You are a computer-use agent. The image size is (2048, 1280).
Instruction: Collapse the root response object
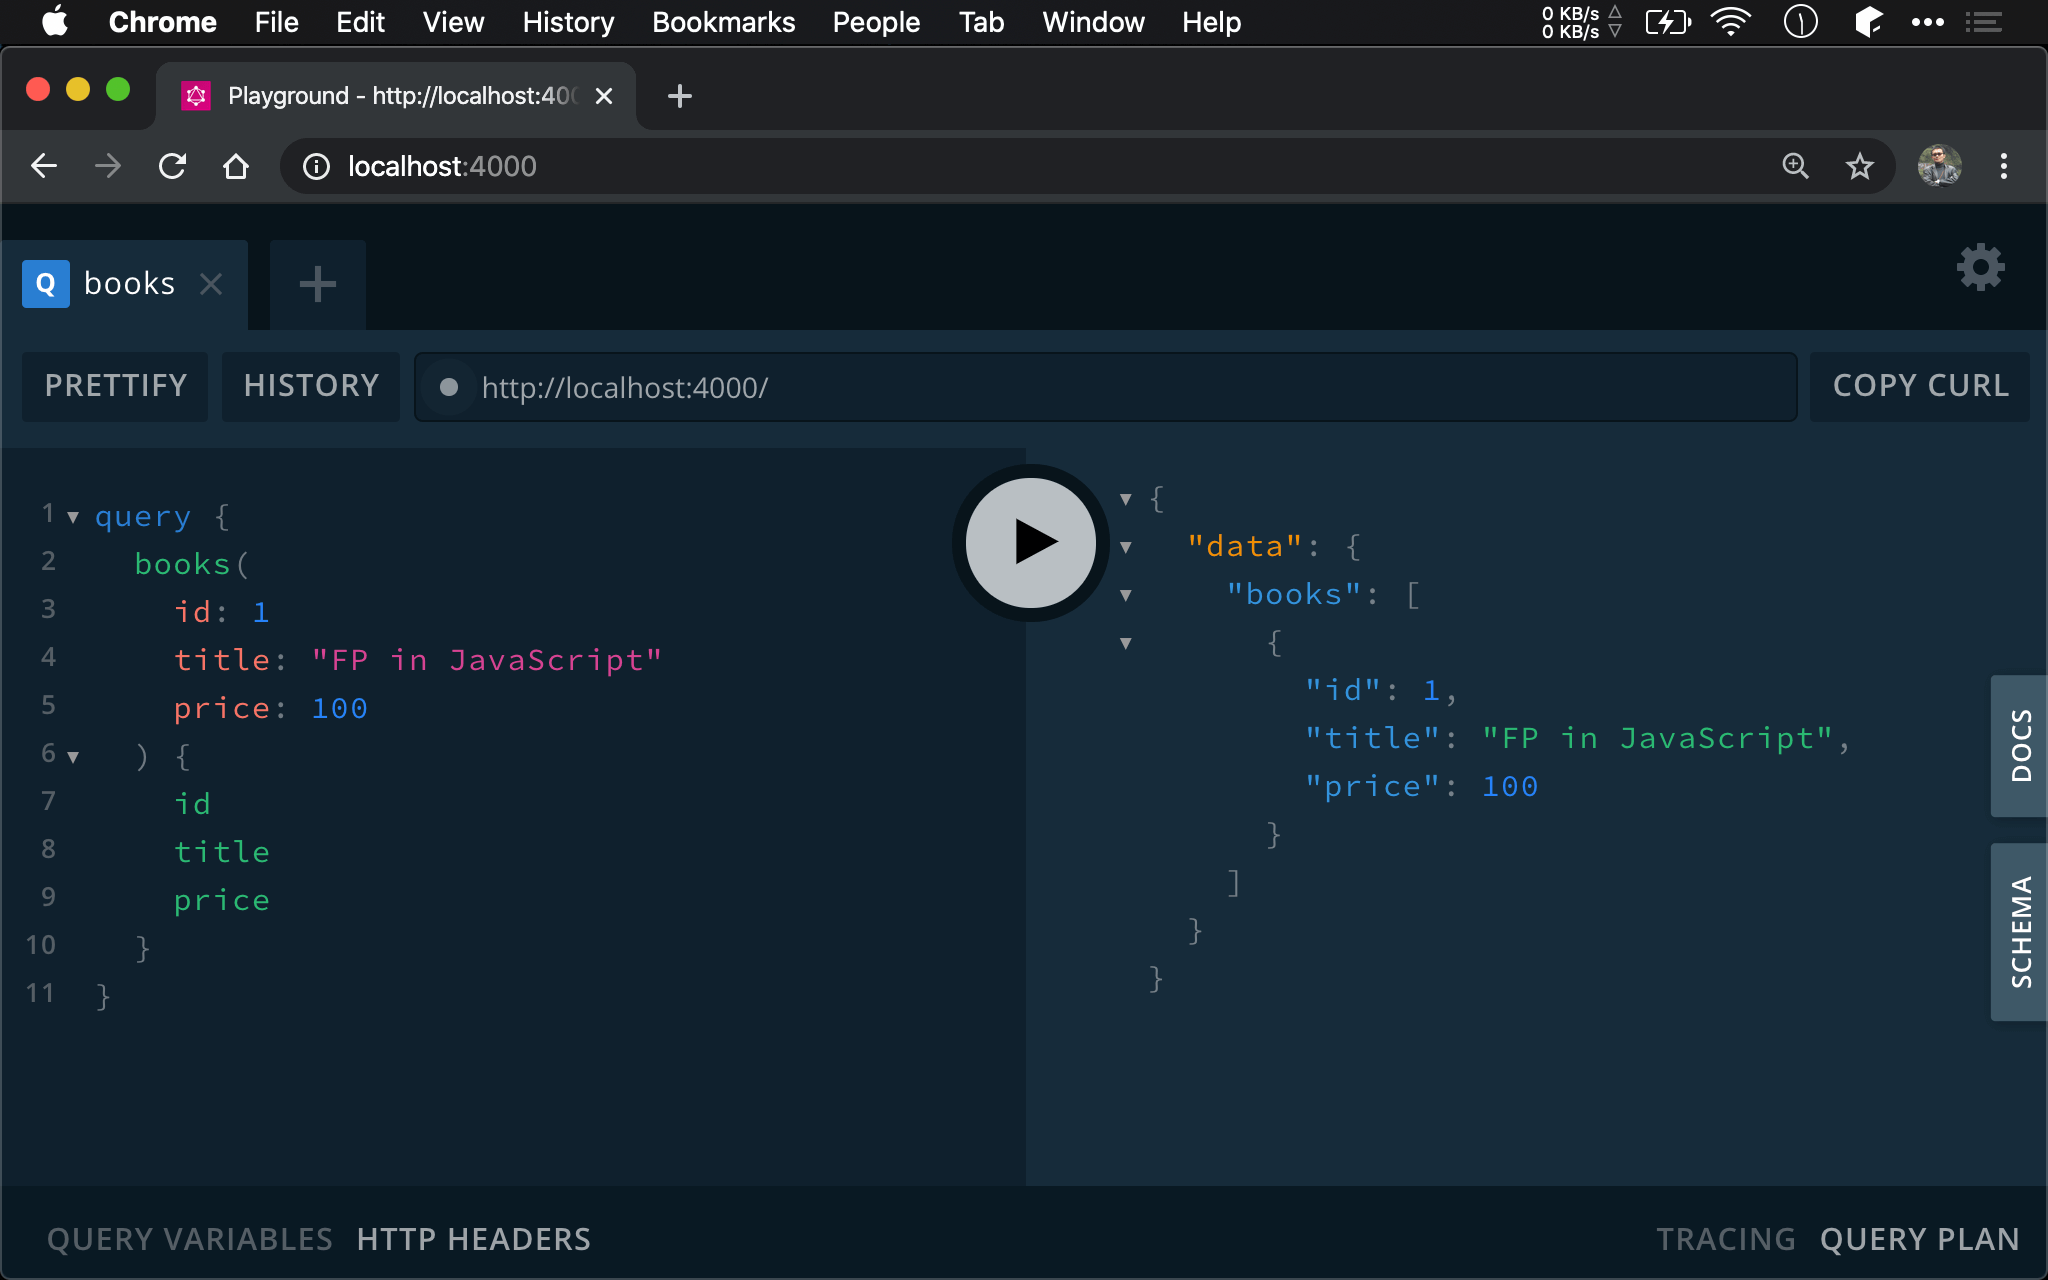1126,499
